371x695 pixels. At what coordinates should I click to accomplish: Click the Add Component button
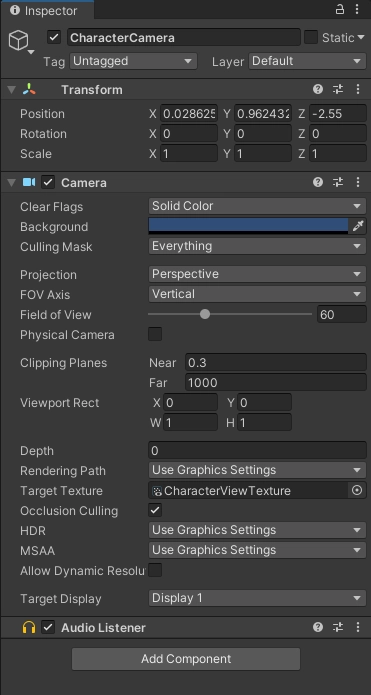click(x=186, y=659)
